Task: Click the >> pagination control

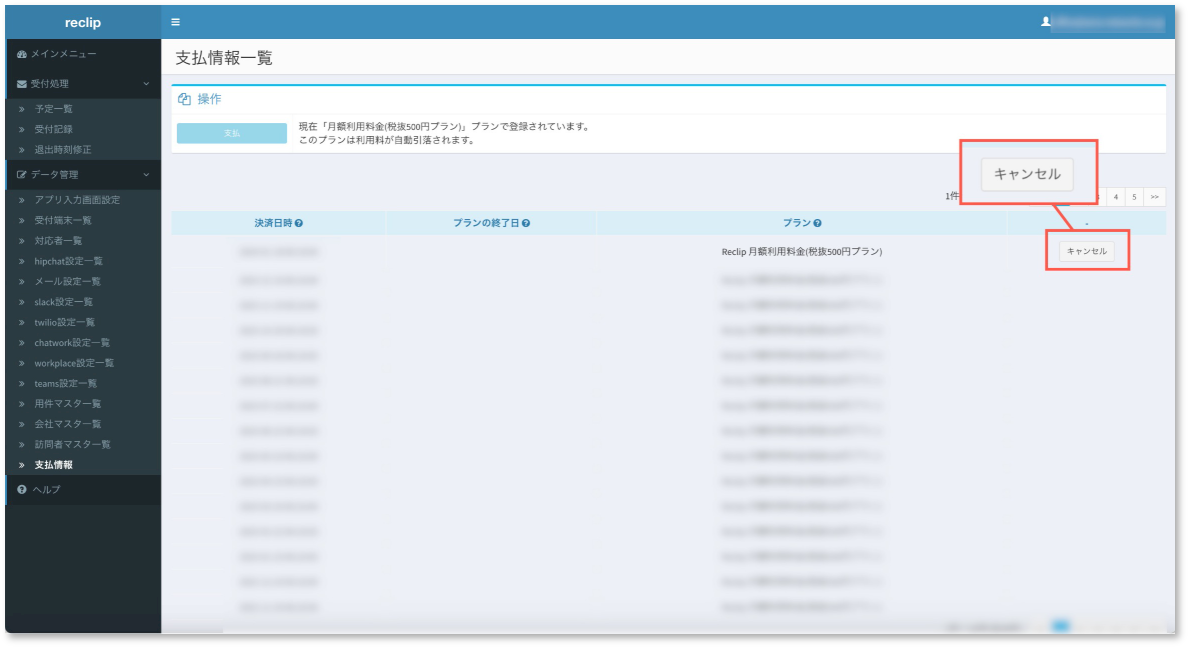Action: click(x=1155, y=197)
